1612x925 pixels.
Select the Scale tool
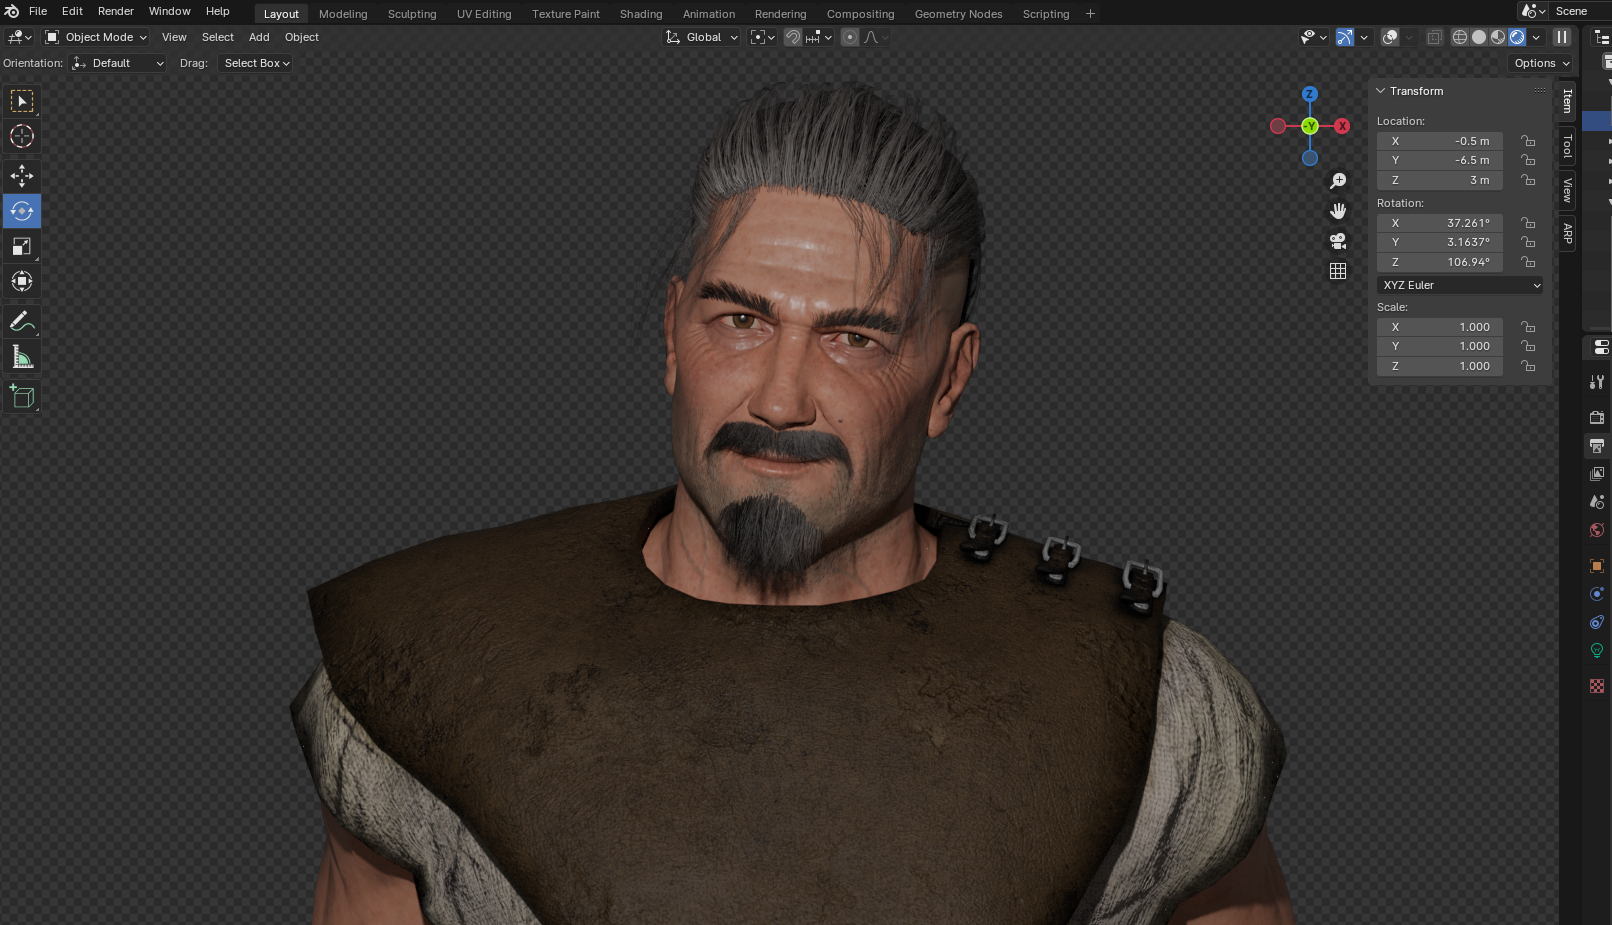(22, 246)
